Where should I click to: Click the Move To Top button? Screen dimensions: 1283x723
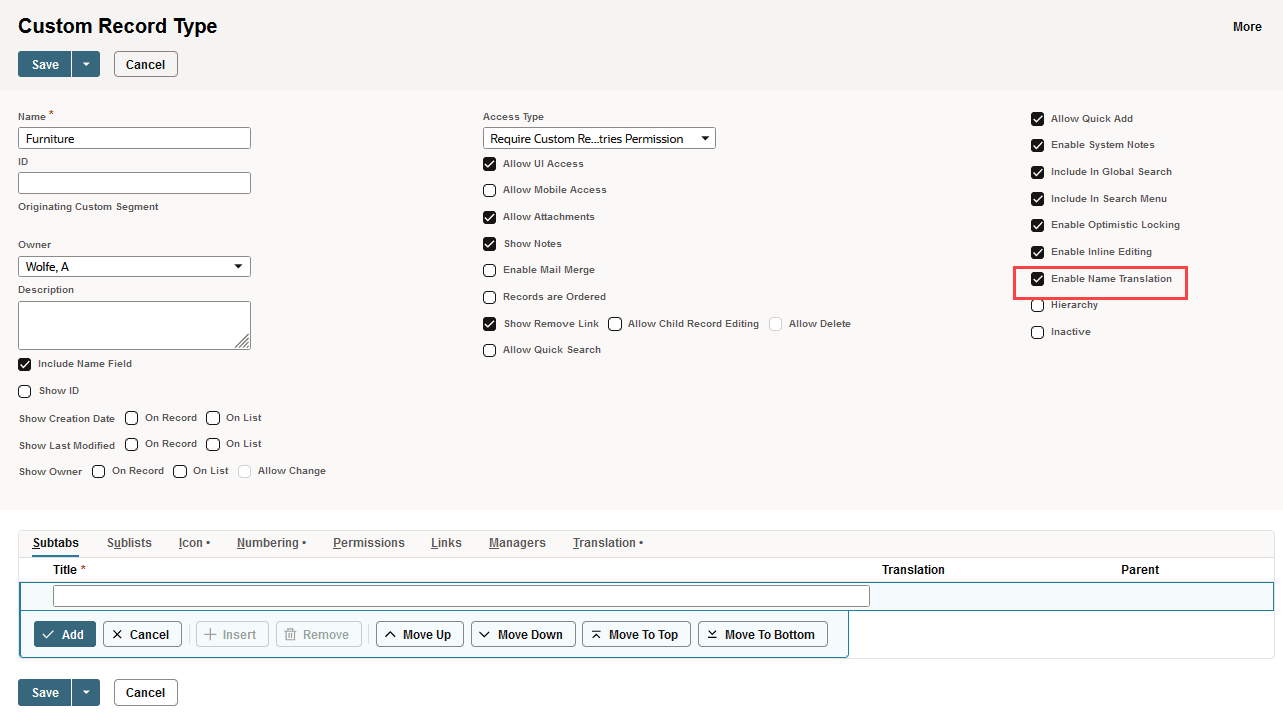[x=636, y=634]
